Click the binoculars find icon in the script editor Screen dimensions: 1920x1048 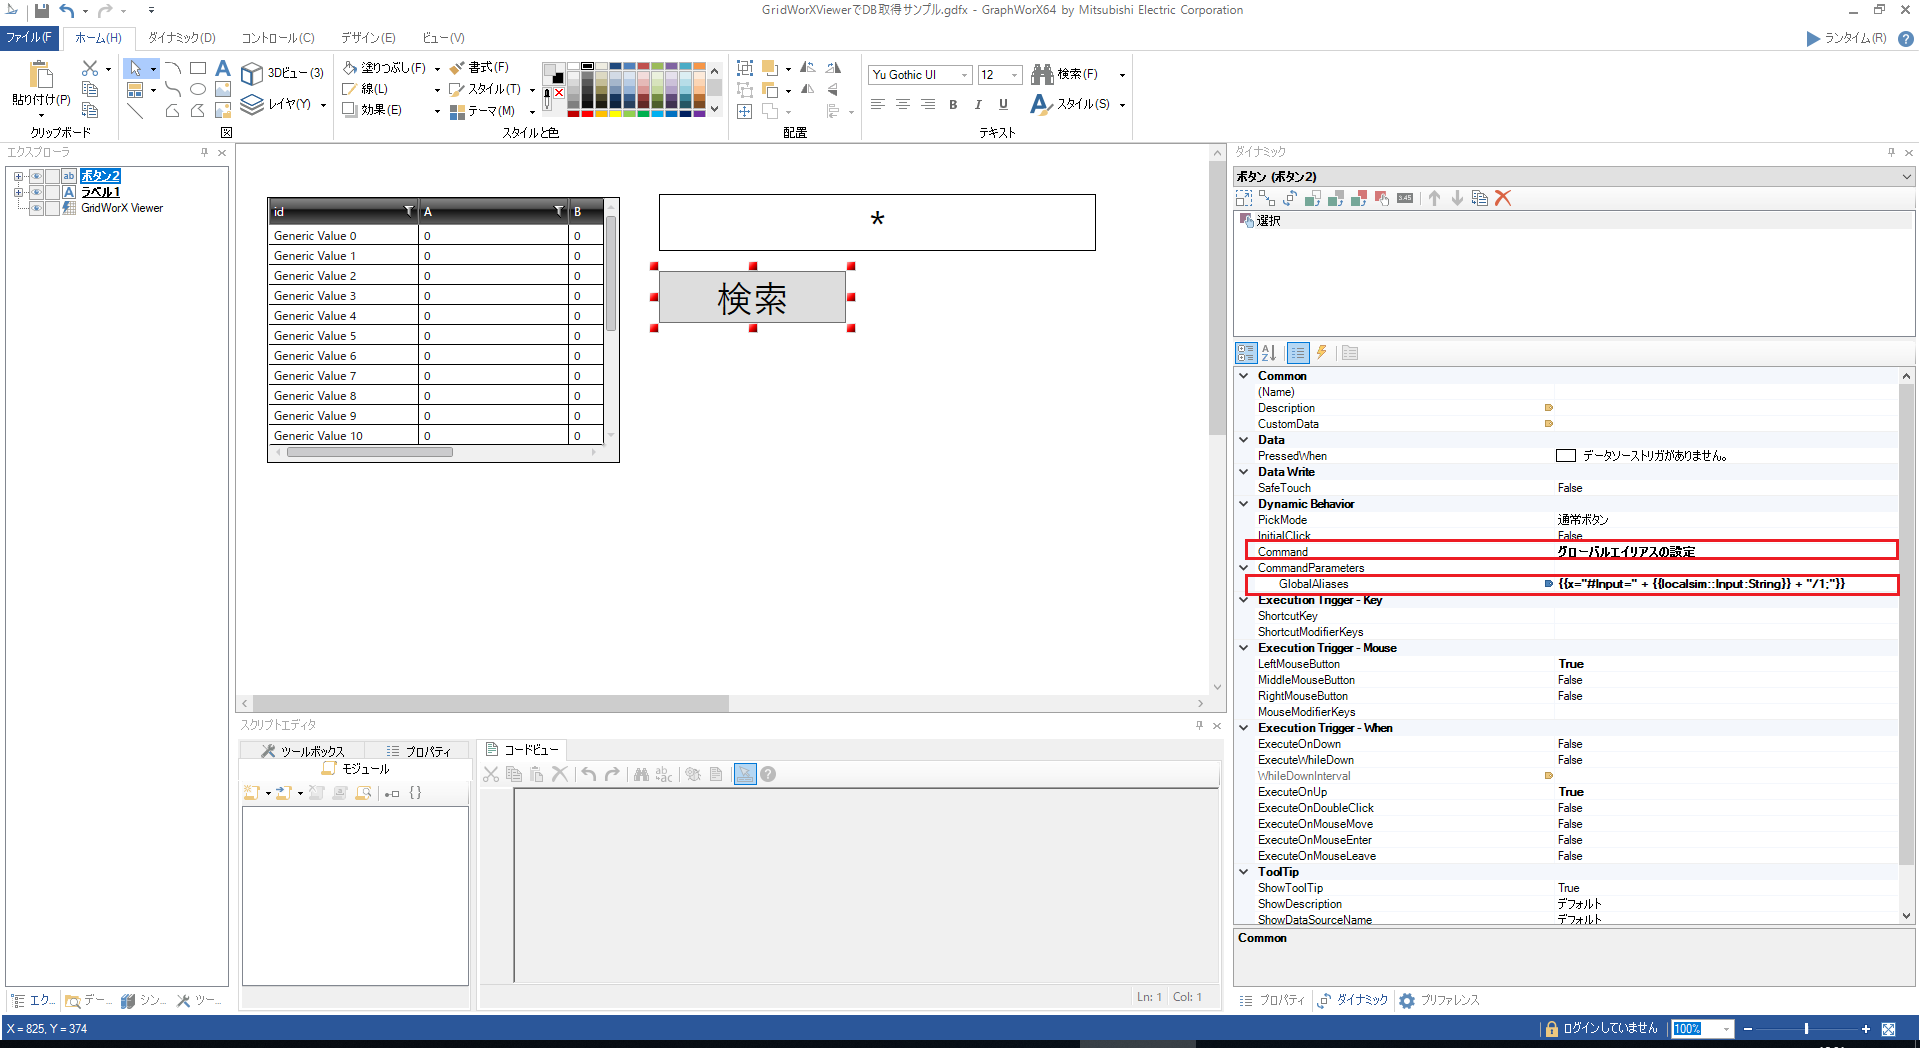click(641, 774)
